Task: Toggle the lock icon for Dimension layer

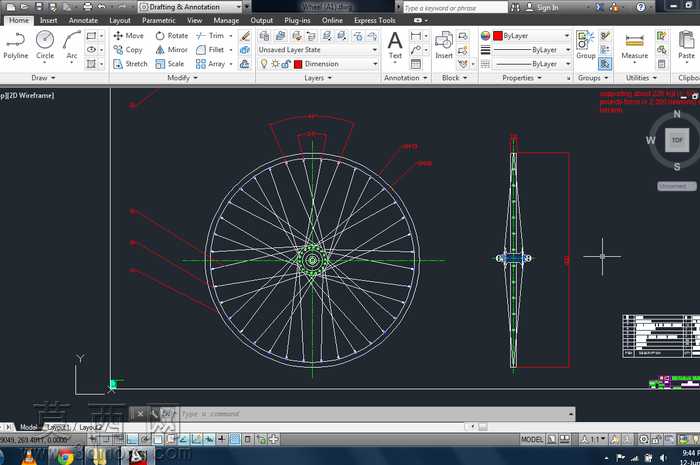Action: click(286, 64)
